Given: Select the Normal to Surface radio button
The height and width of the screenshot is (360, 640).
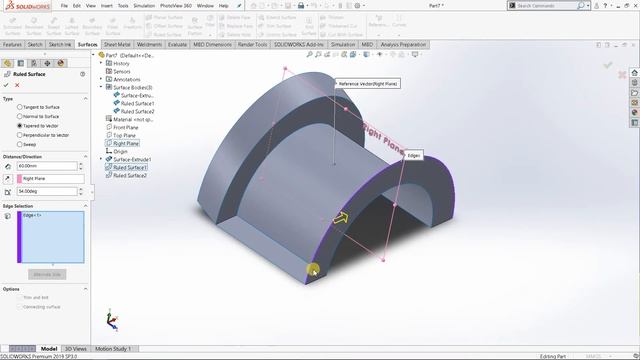Looking at the screenshot, I should (x=20, y=116).
